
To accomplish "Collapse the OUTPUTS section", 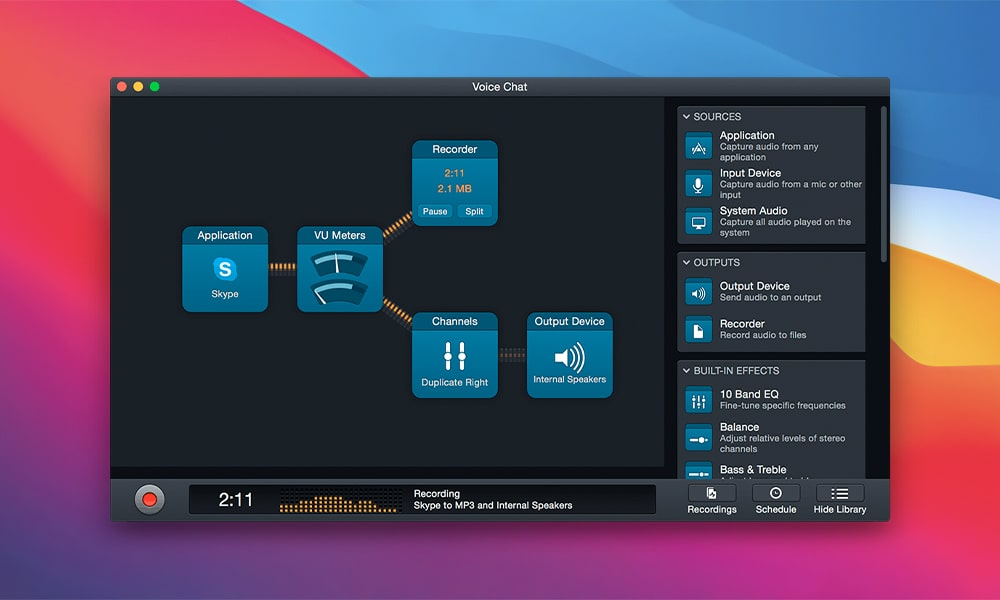I will (686, 262).
